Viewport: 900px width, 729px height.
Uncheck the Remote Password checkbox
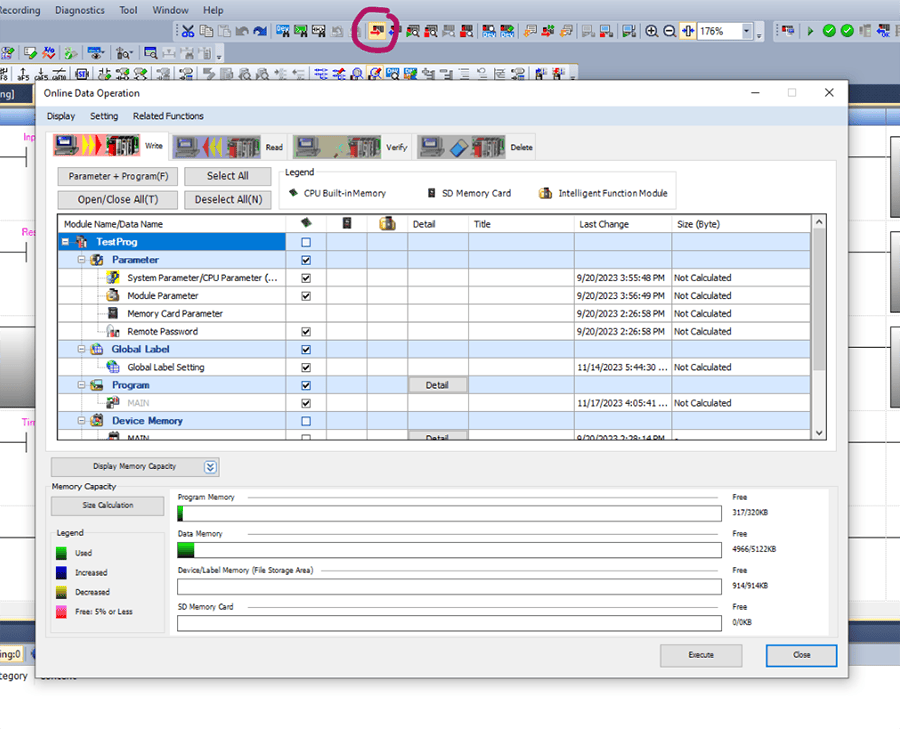click(306, 332)
